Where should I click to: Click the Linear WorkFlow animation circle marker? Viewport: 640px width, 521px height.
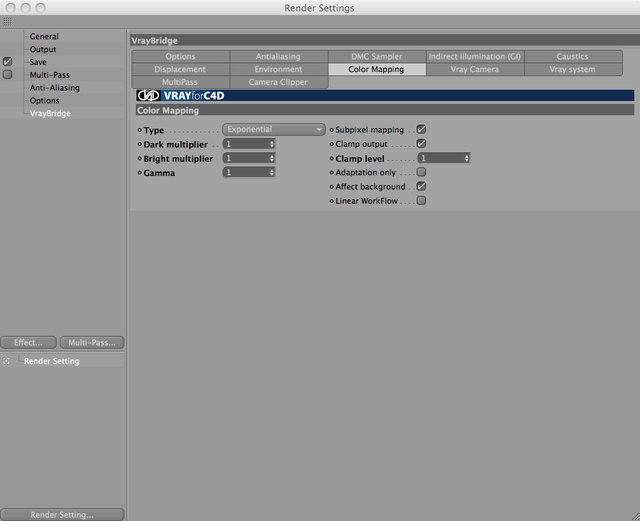point(332,201)
